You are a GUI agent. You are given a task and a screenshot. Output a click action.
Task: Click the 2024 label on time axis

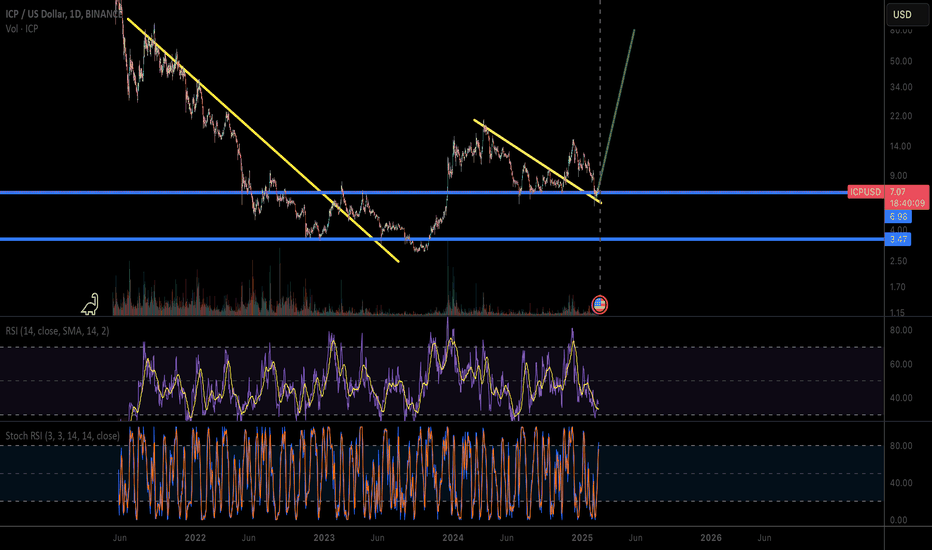coord(453,538)
